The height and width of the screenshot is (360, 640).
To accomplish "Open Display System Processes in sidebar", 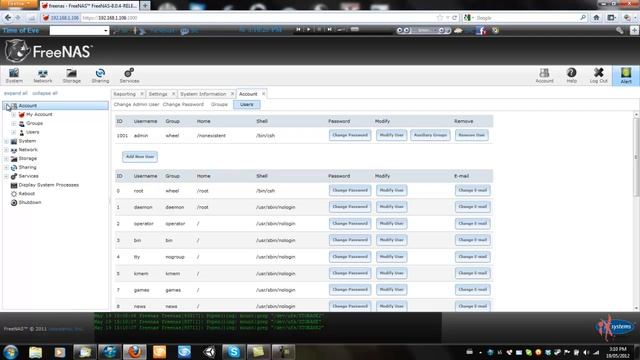I will (x=49, y=185).
